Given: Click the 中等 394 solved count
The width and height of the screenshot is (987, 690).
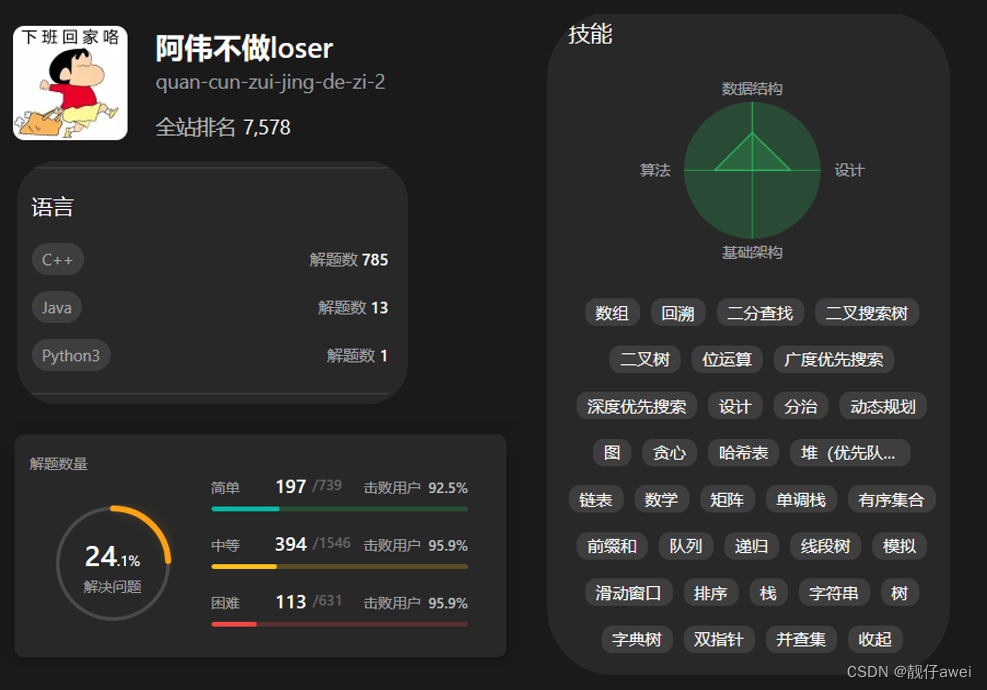Looking at the screenshot, I should (291, 544).
